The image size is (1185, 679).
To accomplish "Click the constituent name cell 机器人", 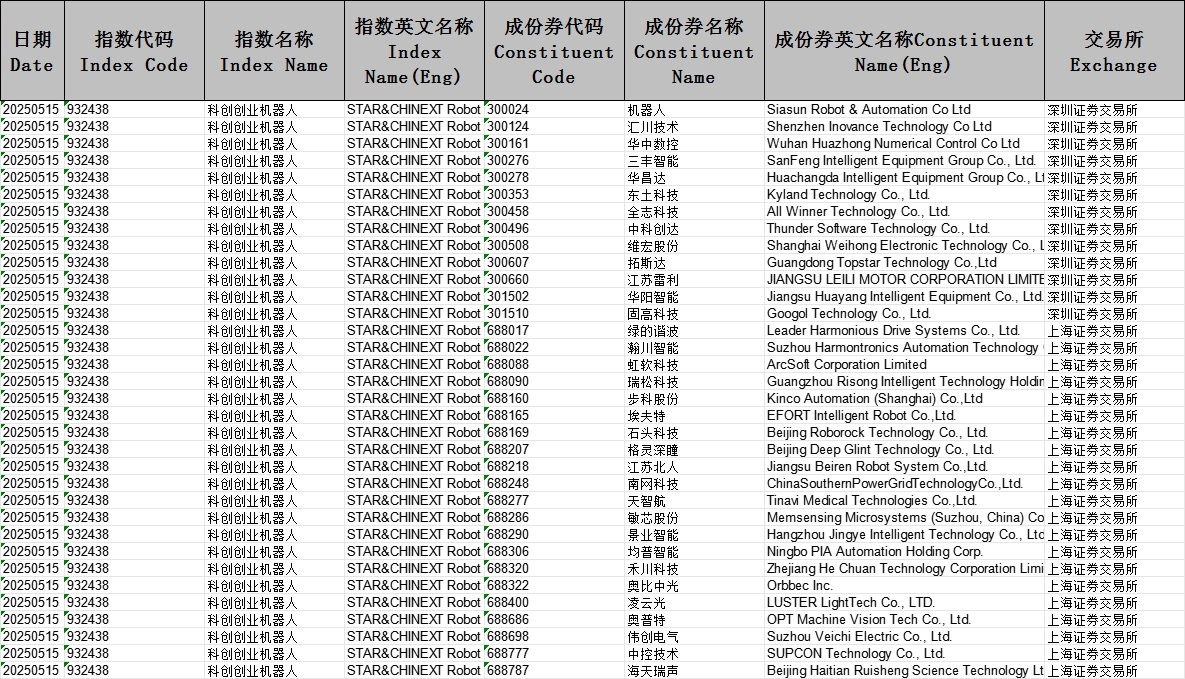I will click(x=694, y=110).
